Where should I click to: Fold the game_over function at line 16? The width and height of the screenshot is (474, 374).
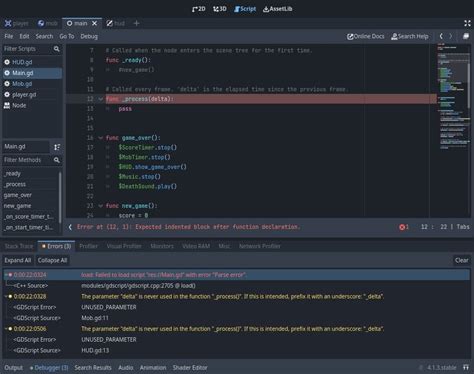click(x=100, y=138)
